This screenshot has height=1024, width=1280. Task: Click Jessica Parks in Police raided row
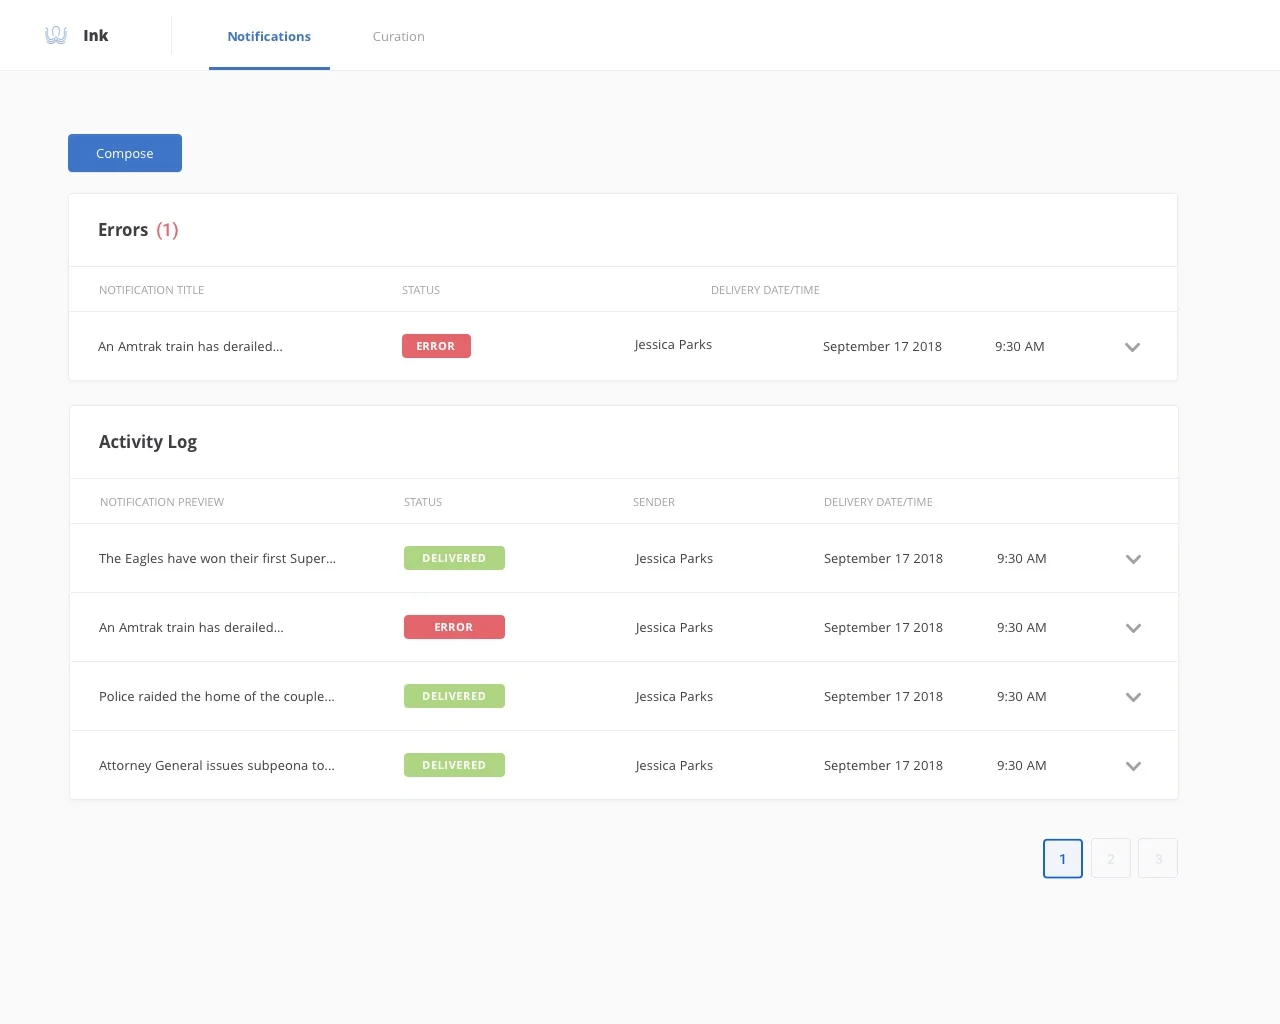point(674,696)
